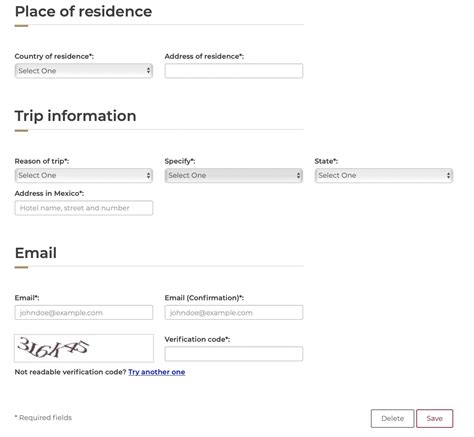Expand the Reason of trip dropdown
Image resolution: width=474 pixels, height=437 pixels.
84,175
